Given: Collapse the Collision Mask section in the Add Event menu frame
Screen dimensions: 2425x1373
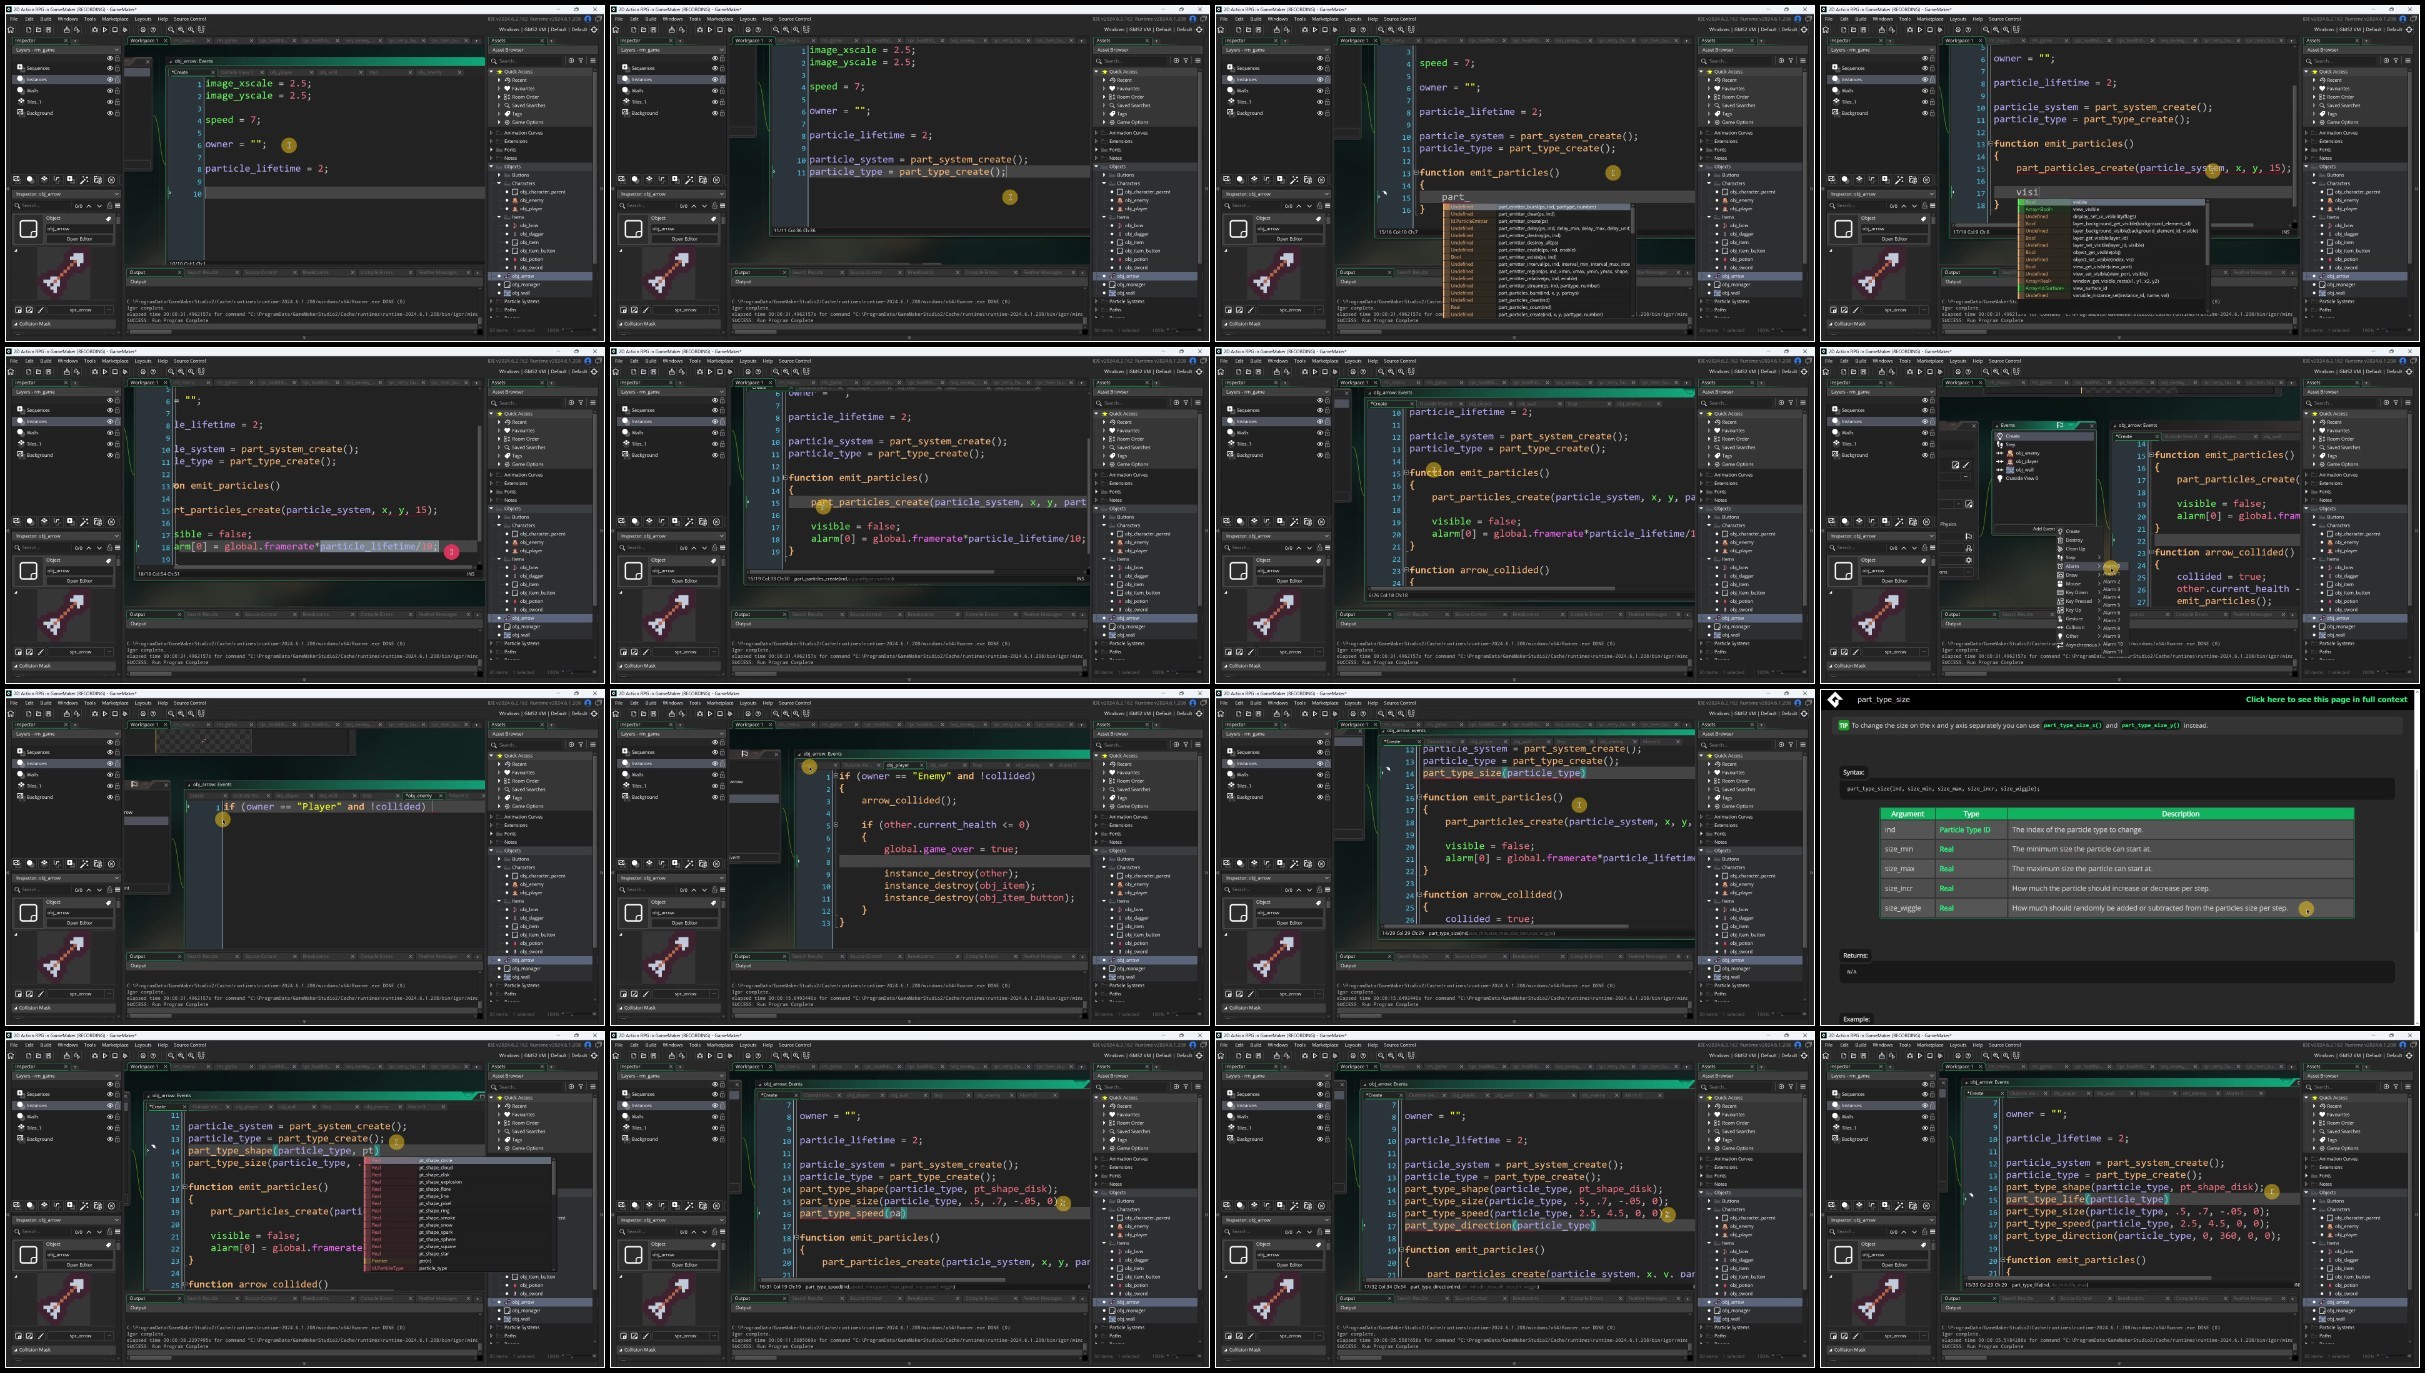Looking at the screenshot, I should [1831, 666].
